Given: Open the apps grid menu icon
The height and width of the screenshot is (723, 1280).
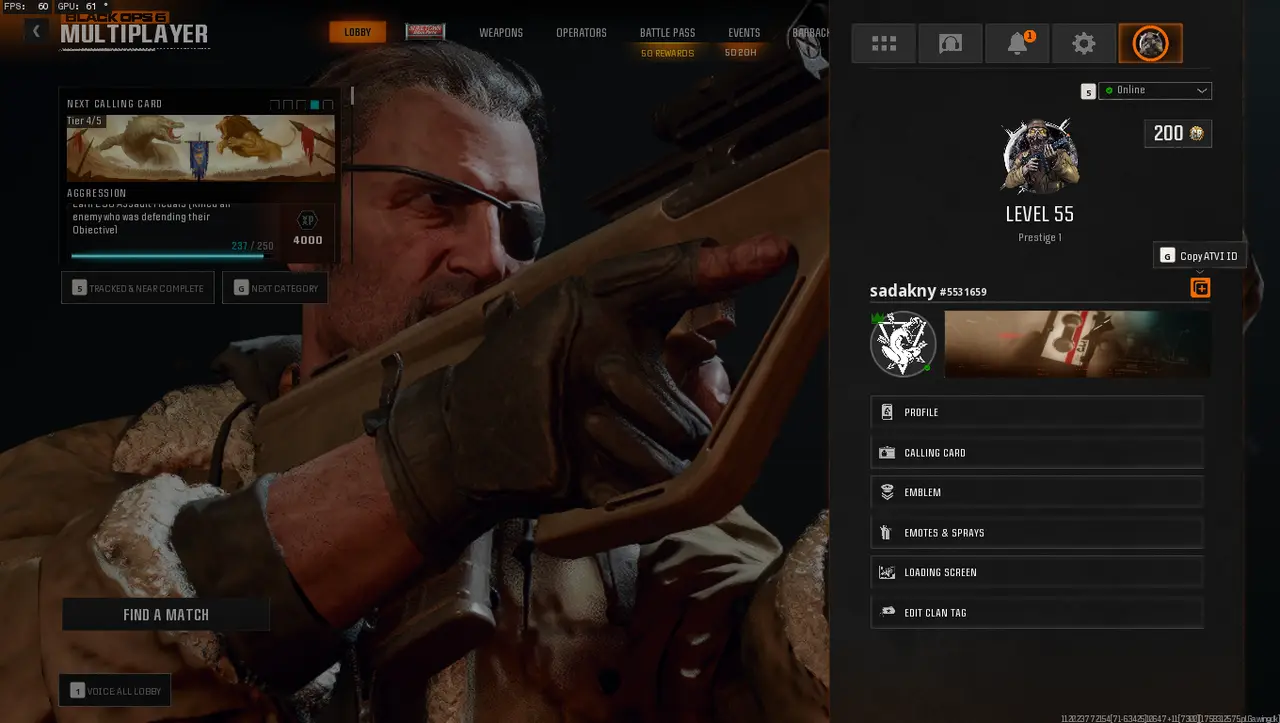Looking at the screenshot, I should point(883,44).
